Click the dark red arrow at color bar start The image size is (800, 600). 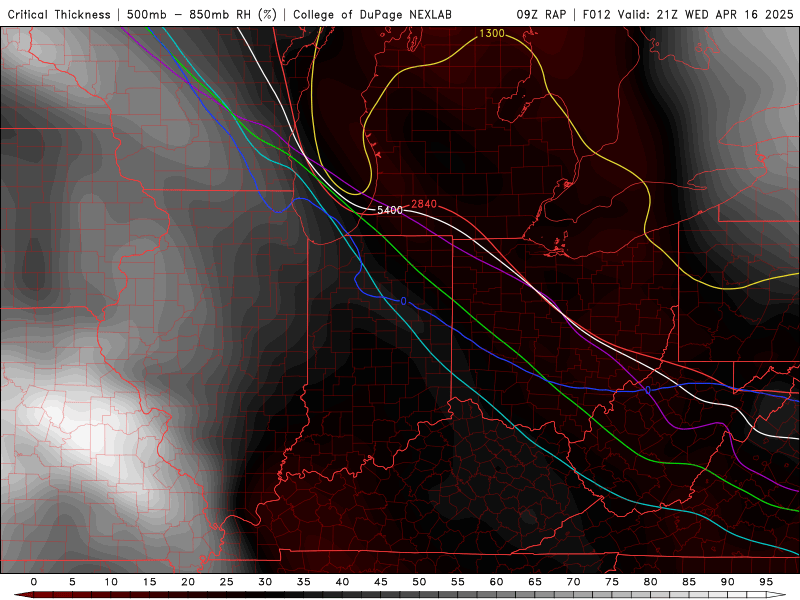[x=23, y=595]
